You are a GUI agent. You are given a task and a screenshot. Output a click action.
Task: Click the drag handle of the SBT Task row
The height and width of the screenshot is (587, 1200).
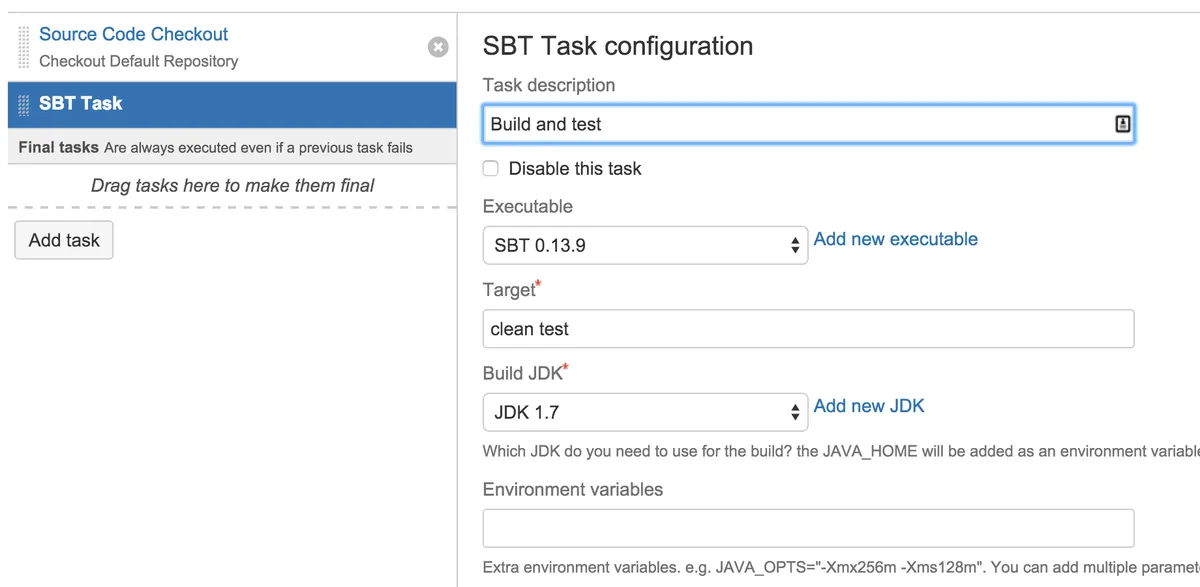click(25, 104)
